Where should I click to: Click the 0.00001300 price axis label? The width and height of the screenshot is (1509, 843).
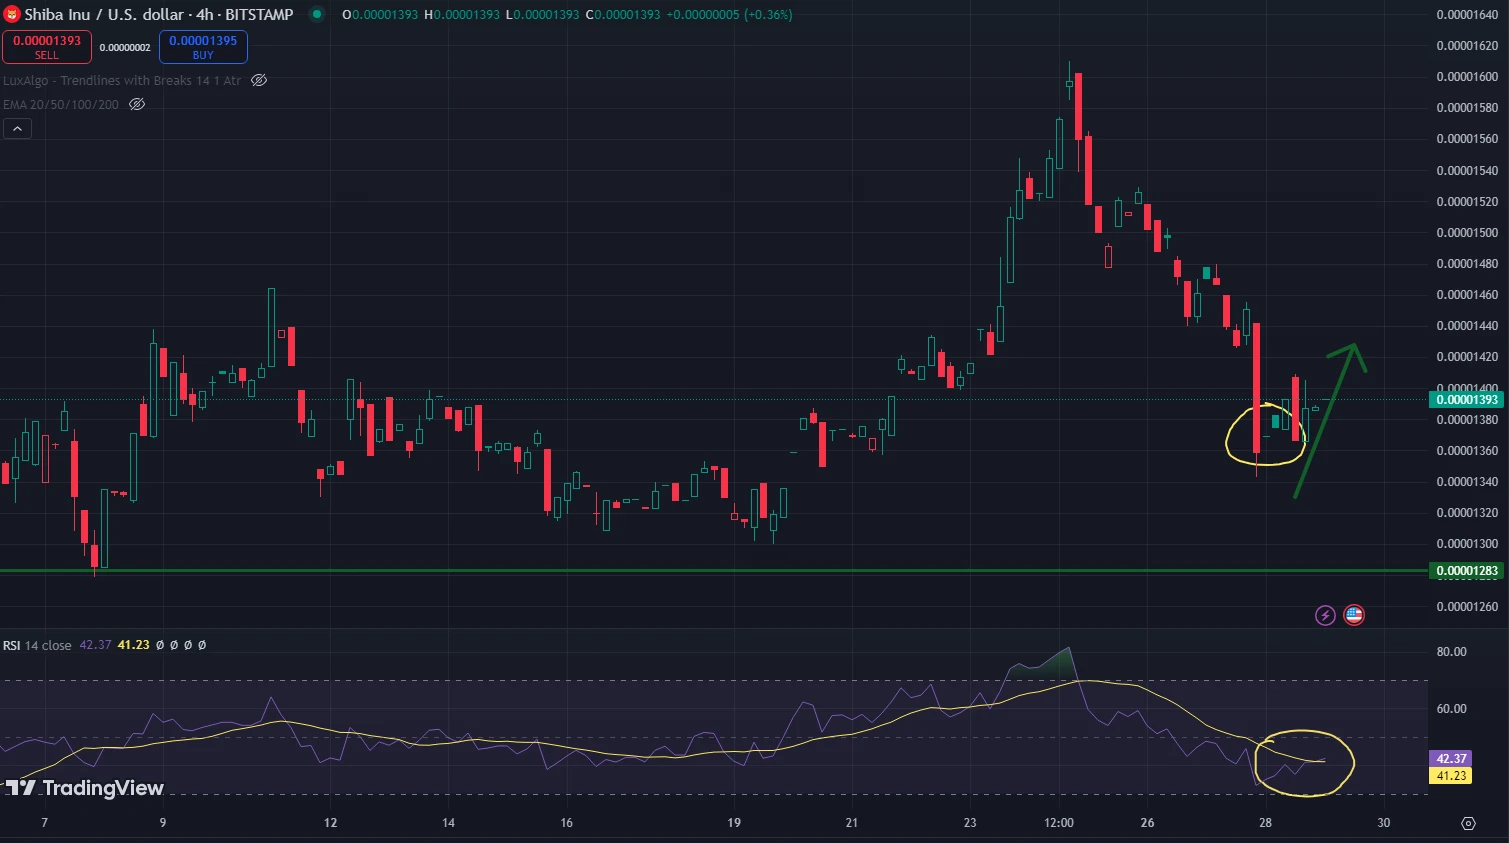click(1467, 544)
